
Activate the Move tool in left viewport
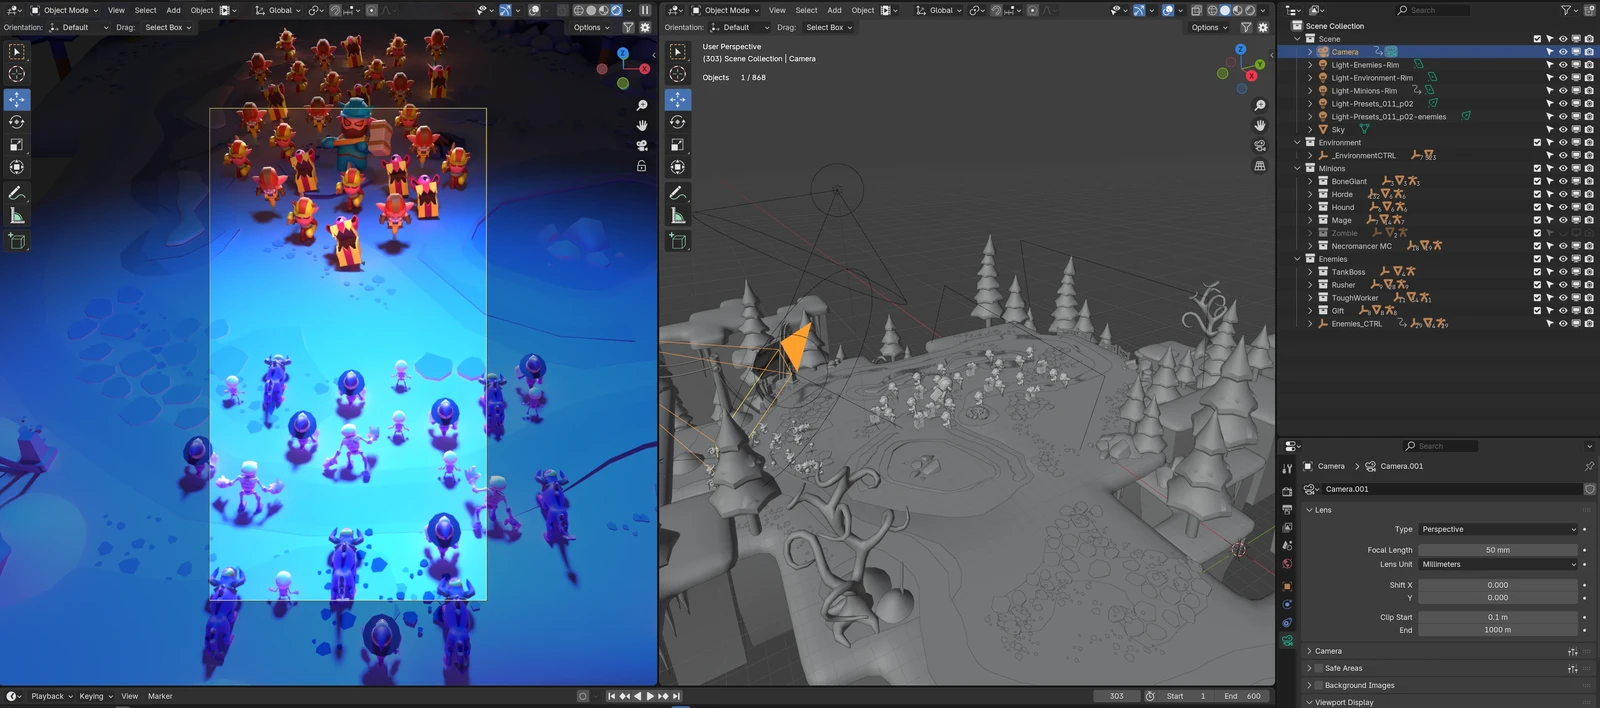(x=17, y=99)
